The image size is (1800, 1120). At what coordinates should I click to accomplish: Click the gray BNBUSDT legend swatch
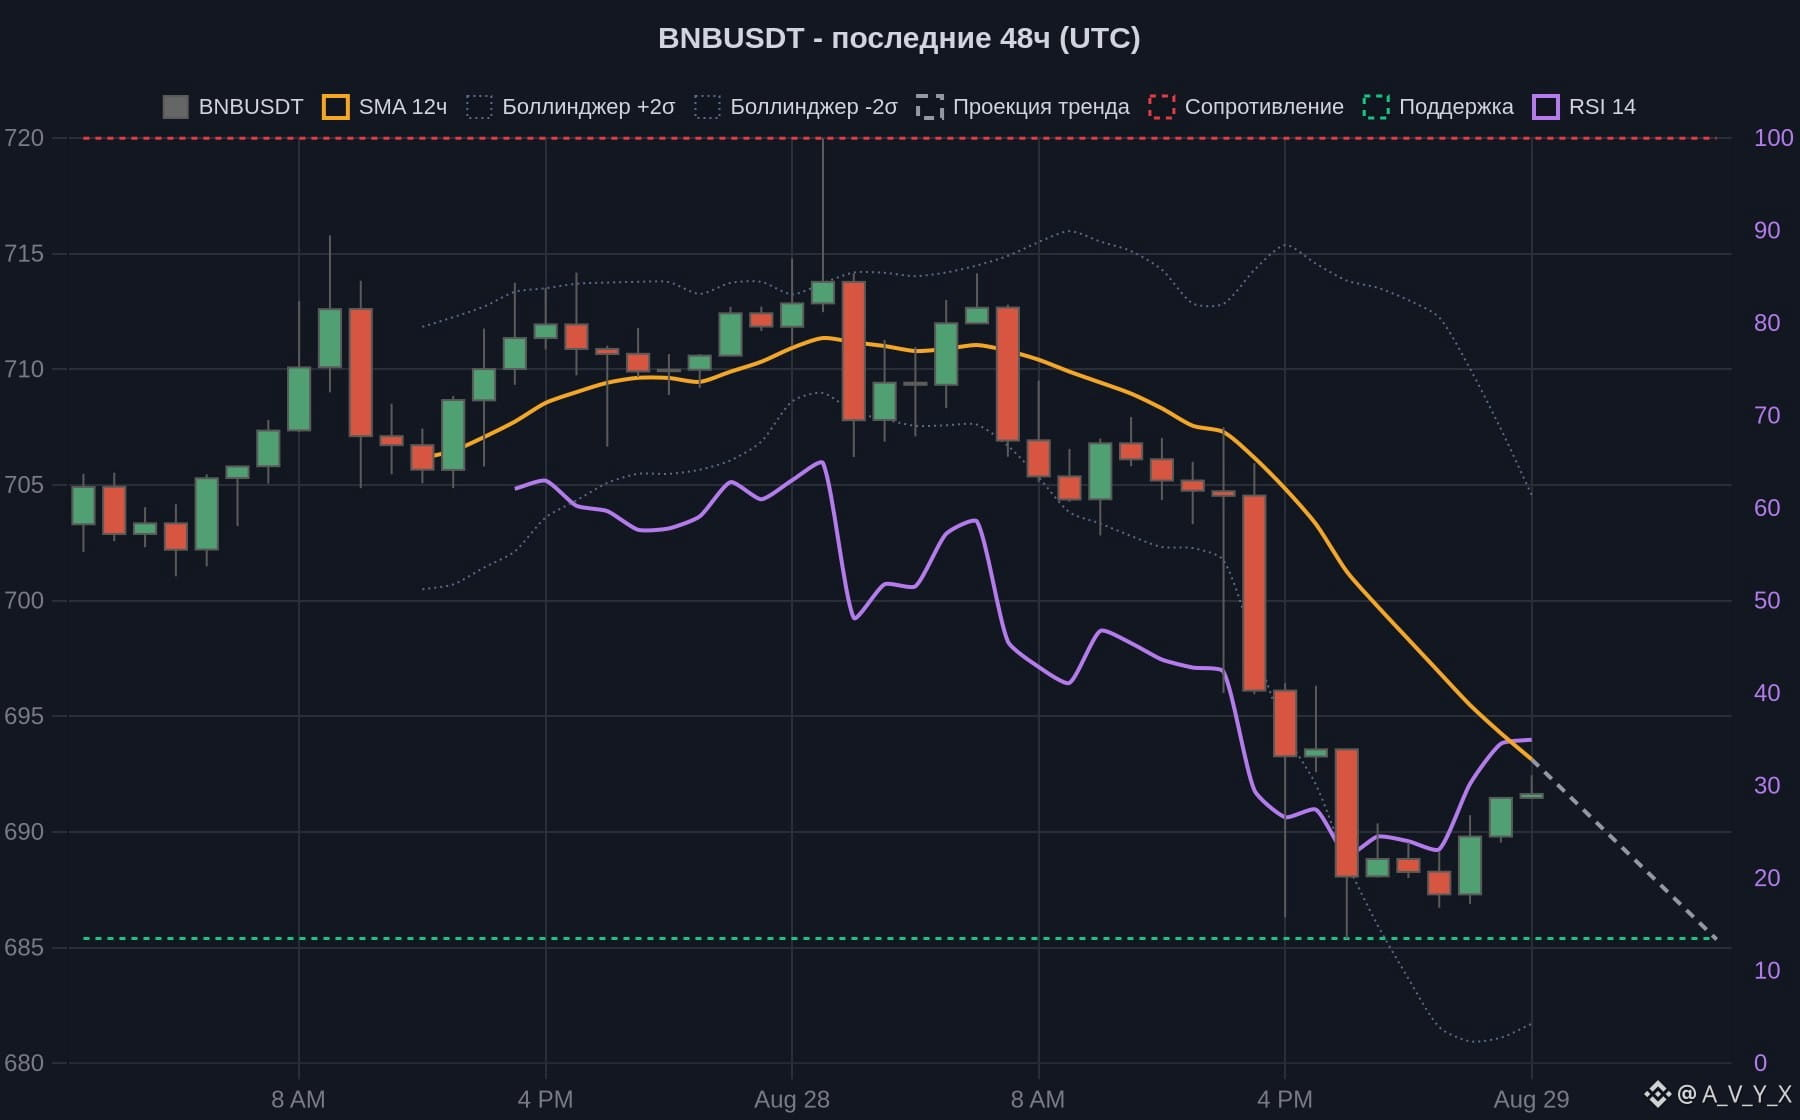pos(176,107)
